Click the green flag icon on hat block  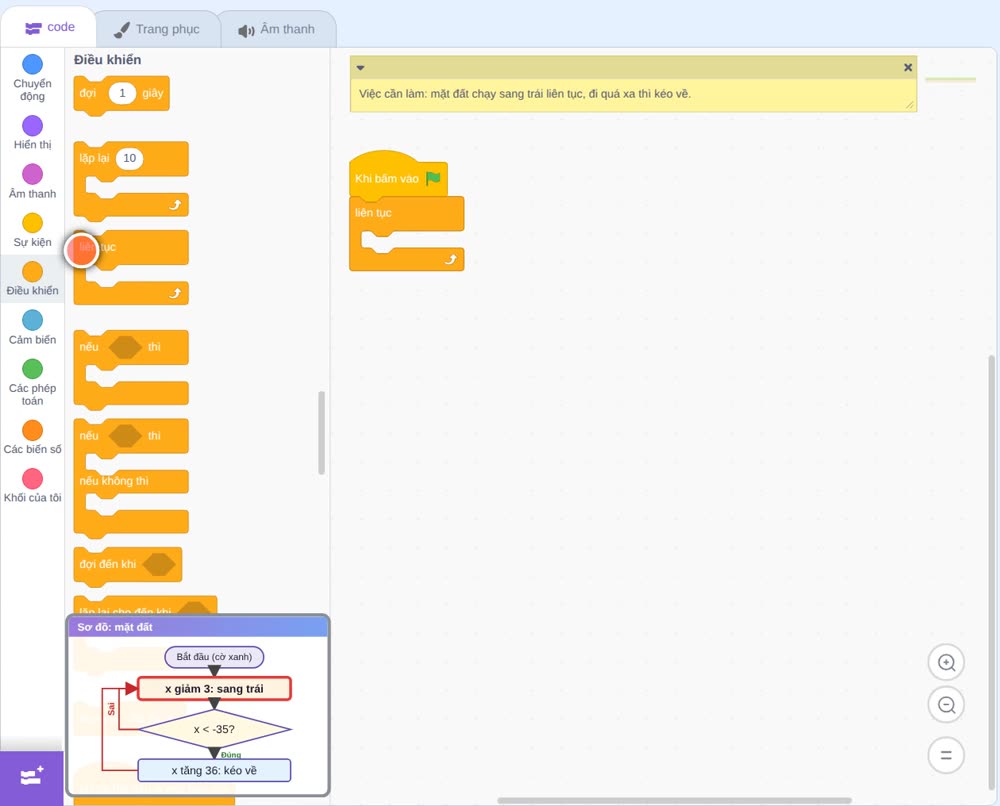coord(434,178)
